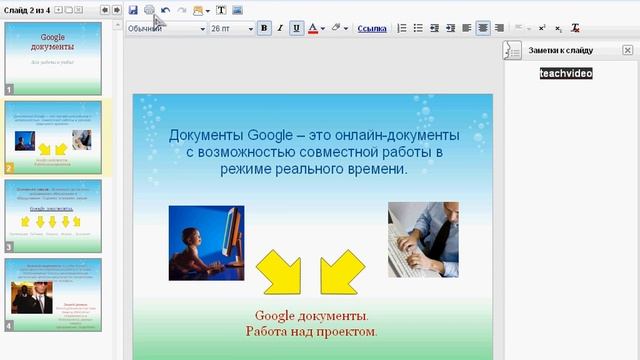Select the typing hands image
Image resolution: width=640 pixels, height=360 pixels.
(423, 240)
